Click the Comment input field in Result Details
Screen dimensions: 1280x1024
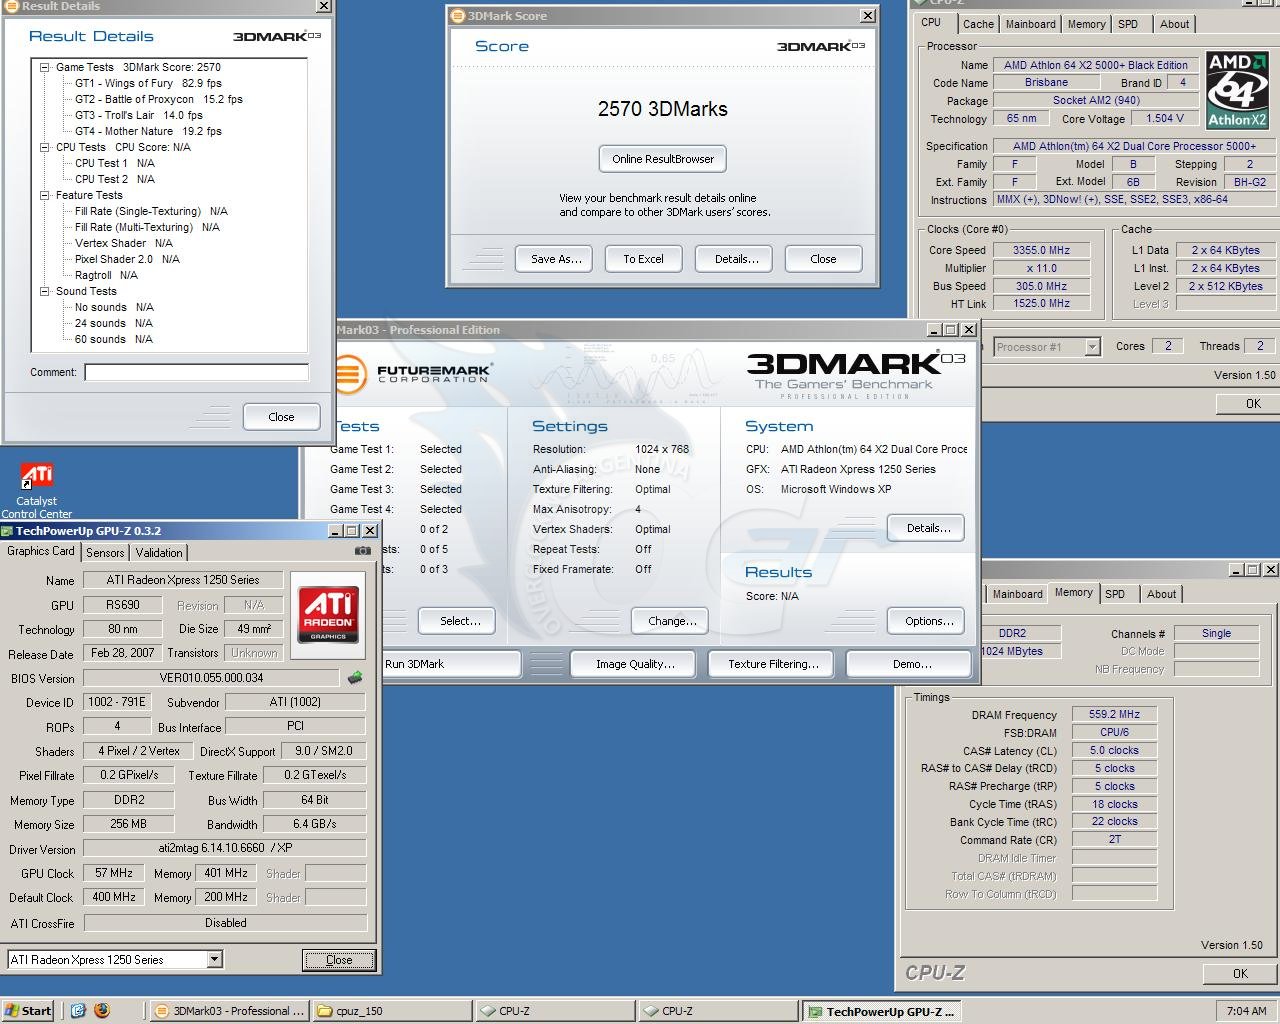196,372
